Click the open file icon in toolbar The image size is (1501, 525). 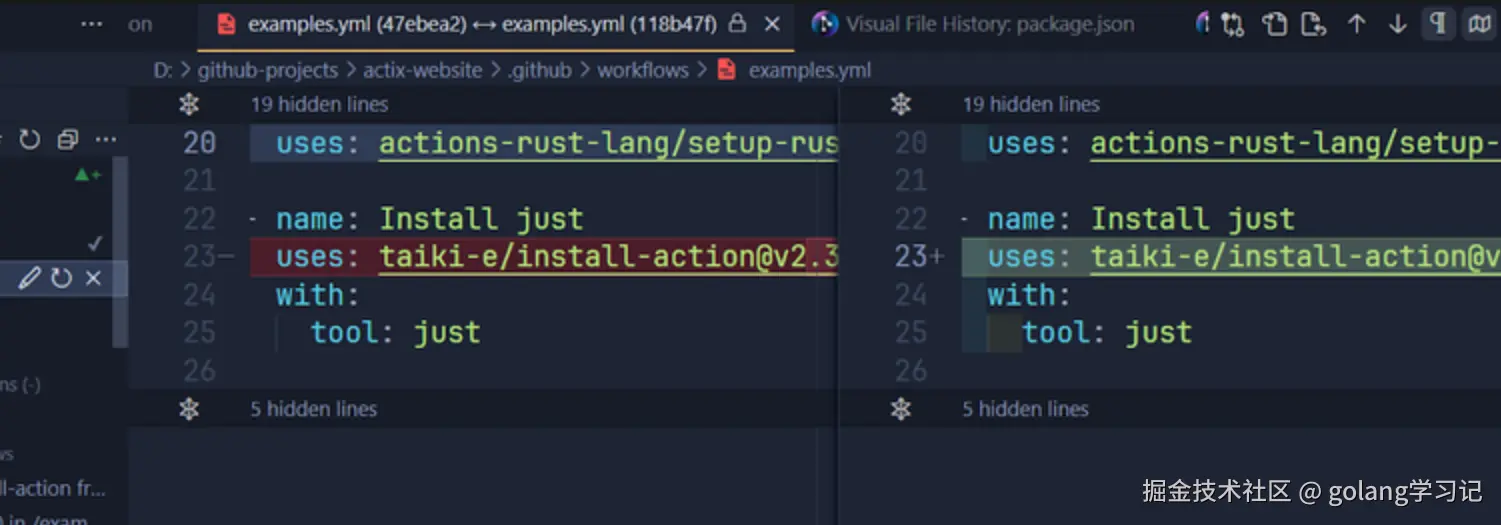point(1274,24)
